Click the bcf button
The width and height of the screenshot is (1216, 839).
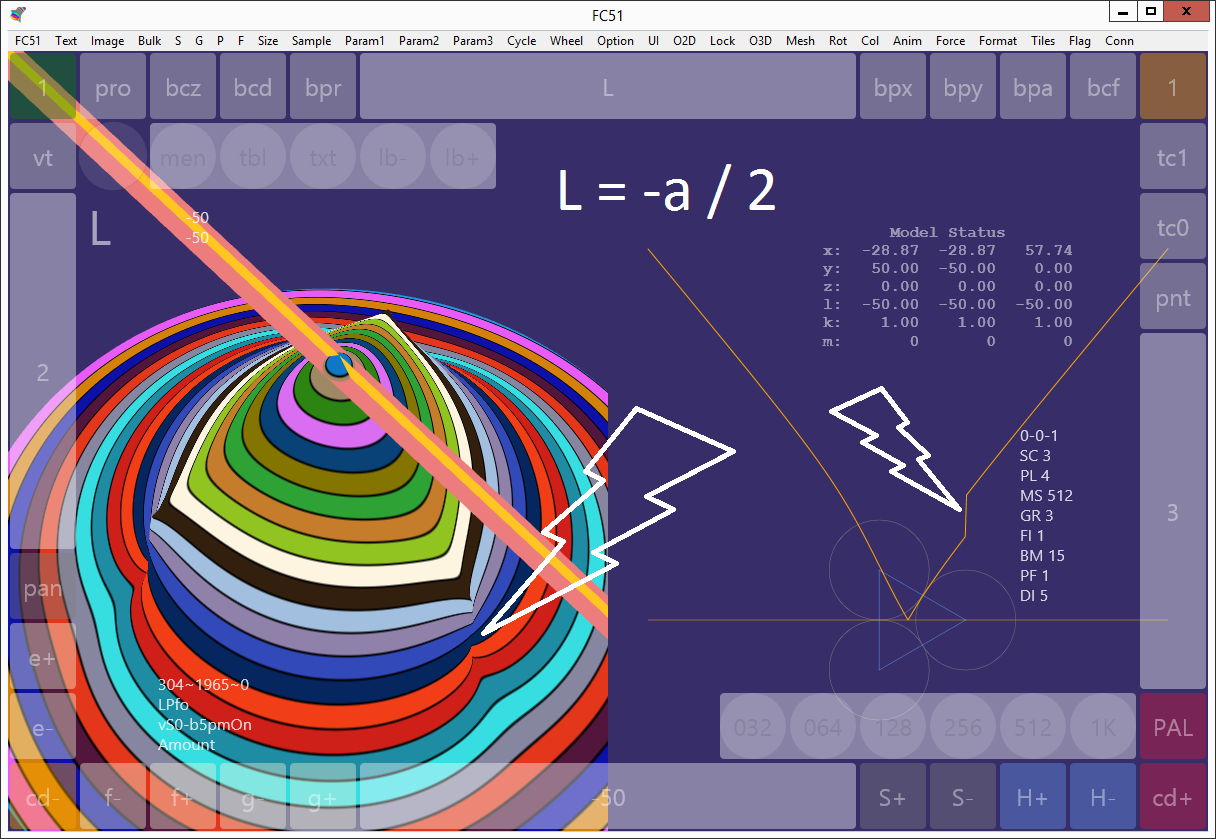1103,87
